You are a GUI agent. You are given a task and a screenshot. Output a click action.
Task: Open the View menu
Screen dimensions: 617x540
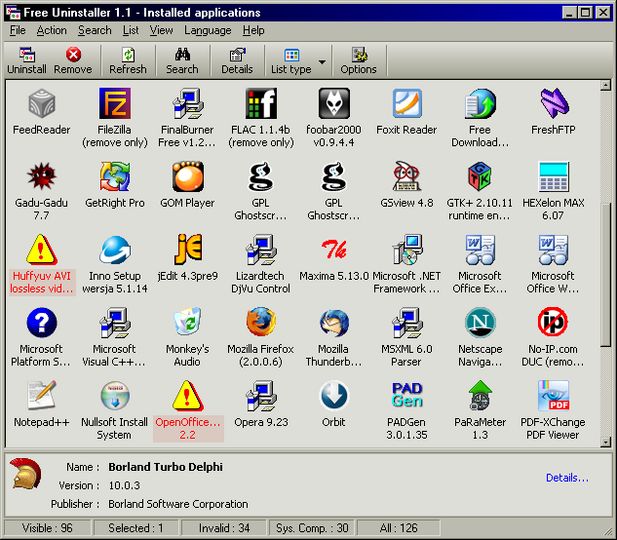tap(161, 30)
